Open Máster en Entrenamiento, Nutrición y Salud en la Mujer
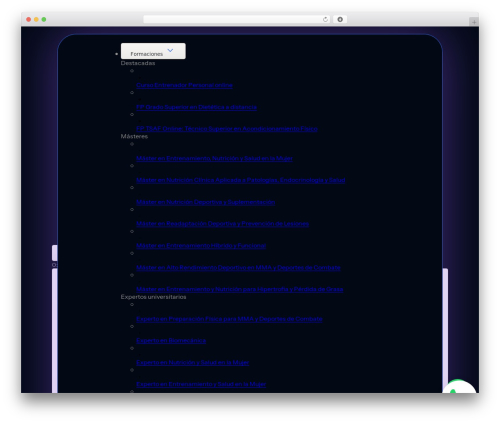This screenshot has width=500, height=423. point(214,158)
